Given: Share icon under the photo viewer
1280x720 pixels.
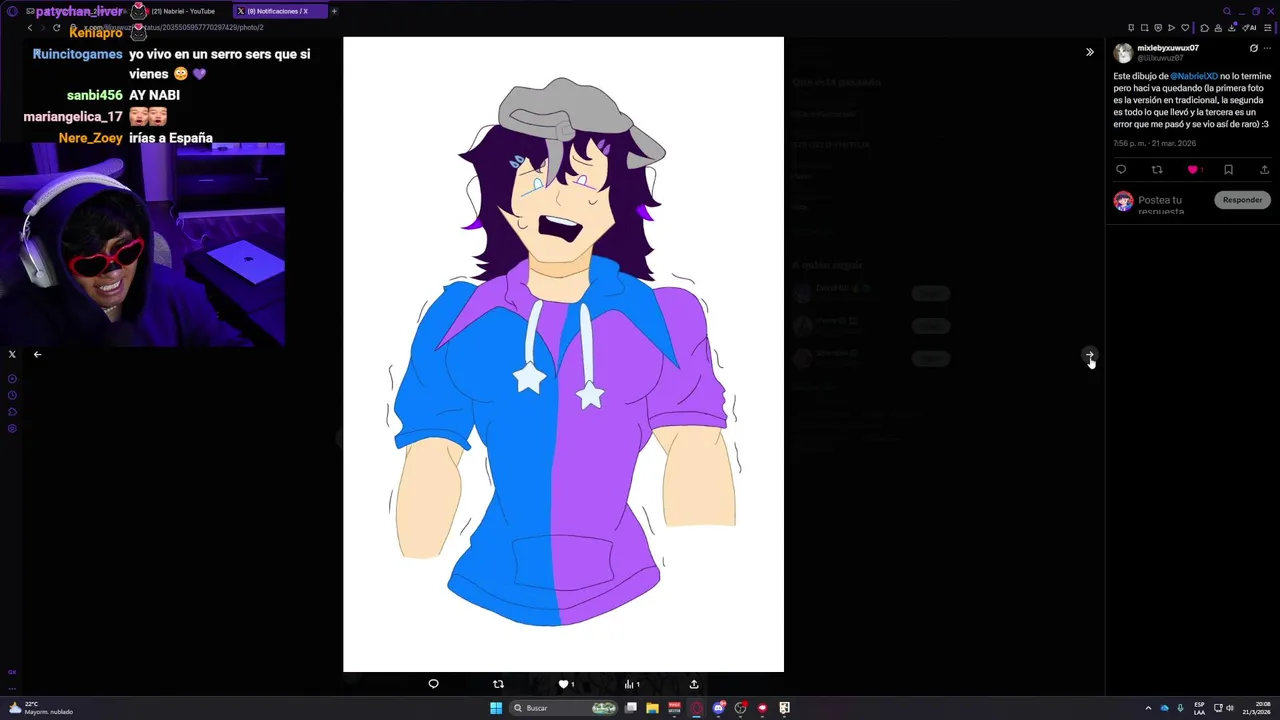Looking at the screenshot, I should (694, 684).
